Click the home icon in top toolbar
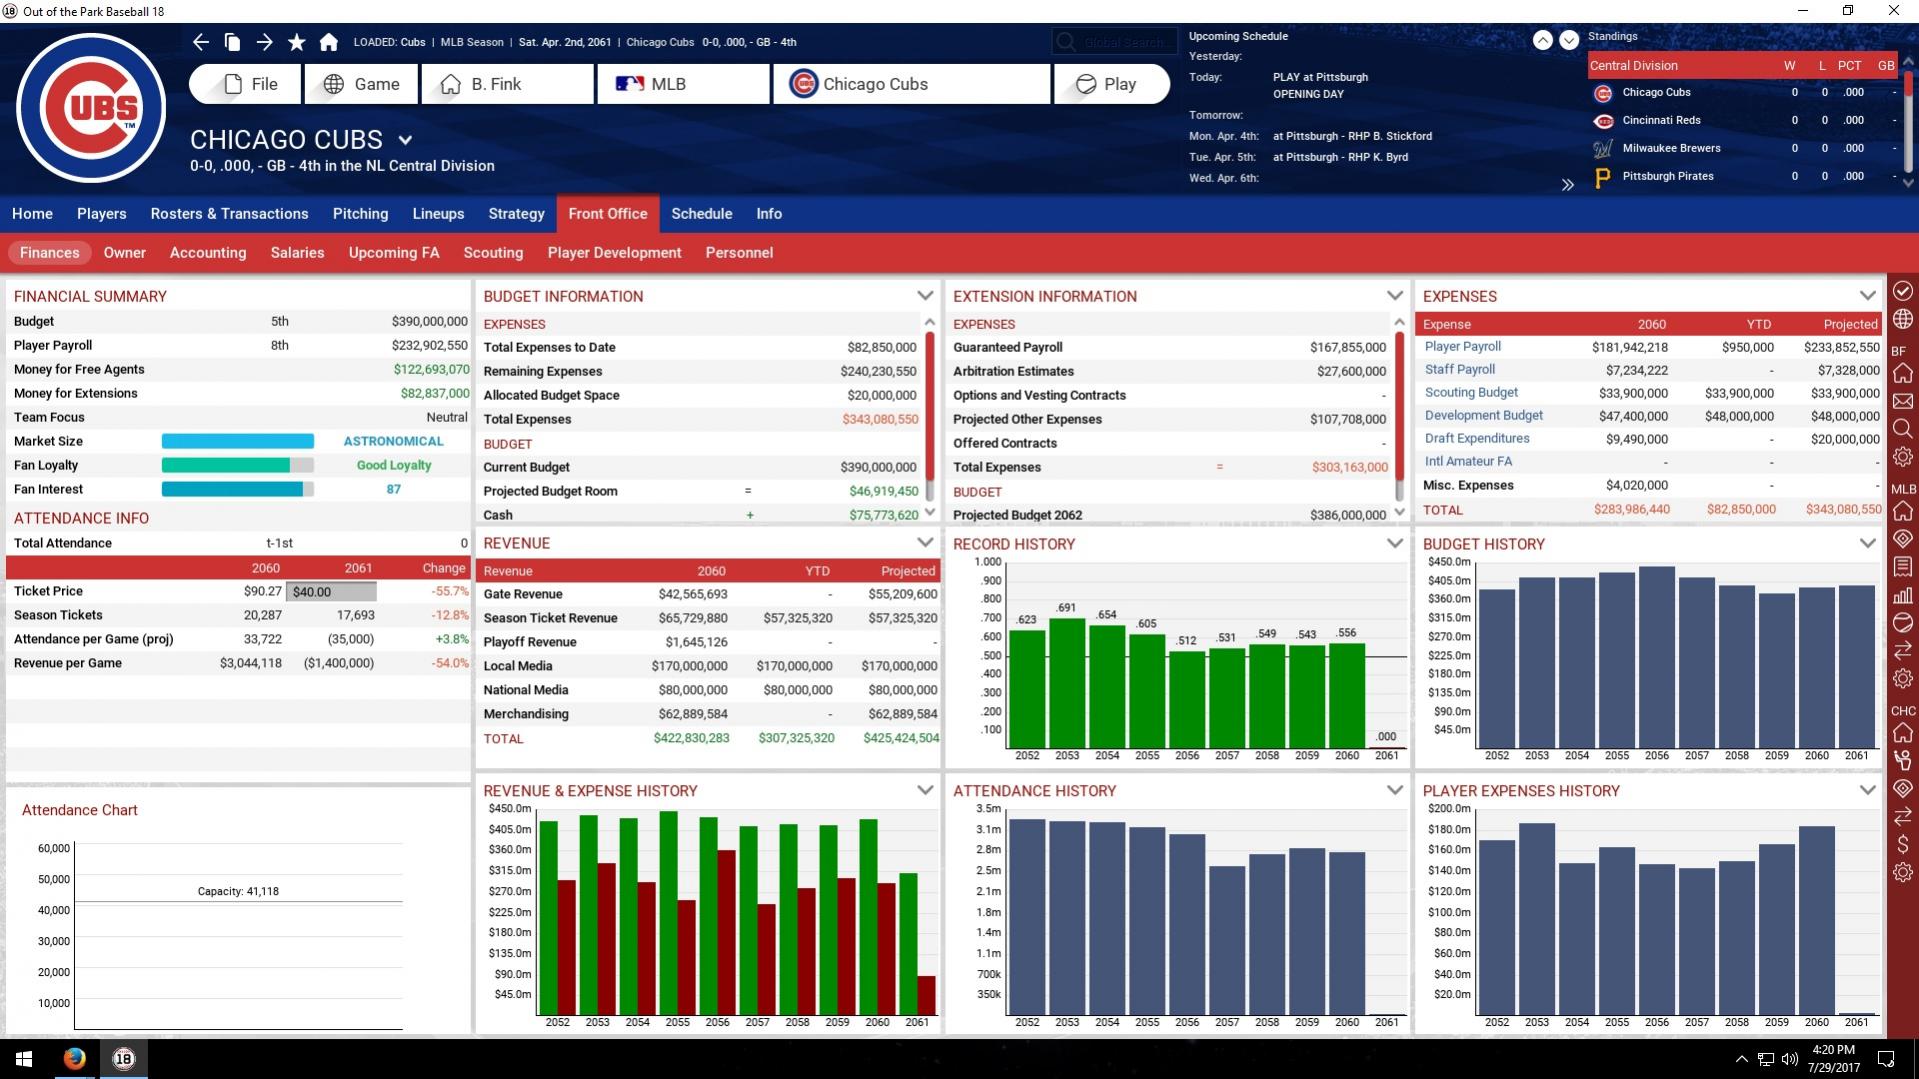1919x1079 pixels. [329, 42]
